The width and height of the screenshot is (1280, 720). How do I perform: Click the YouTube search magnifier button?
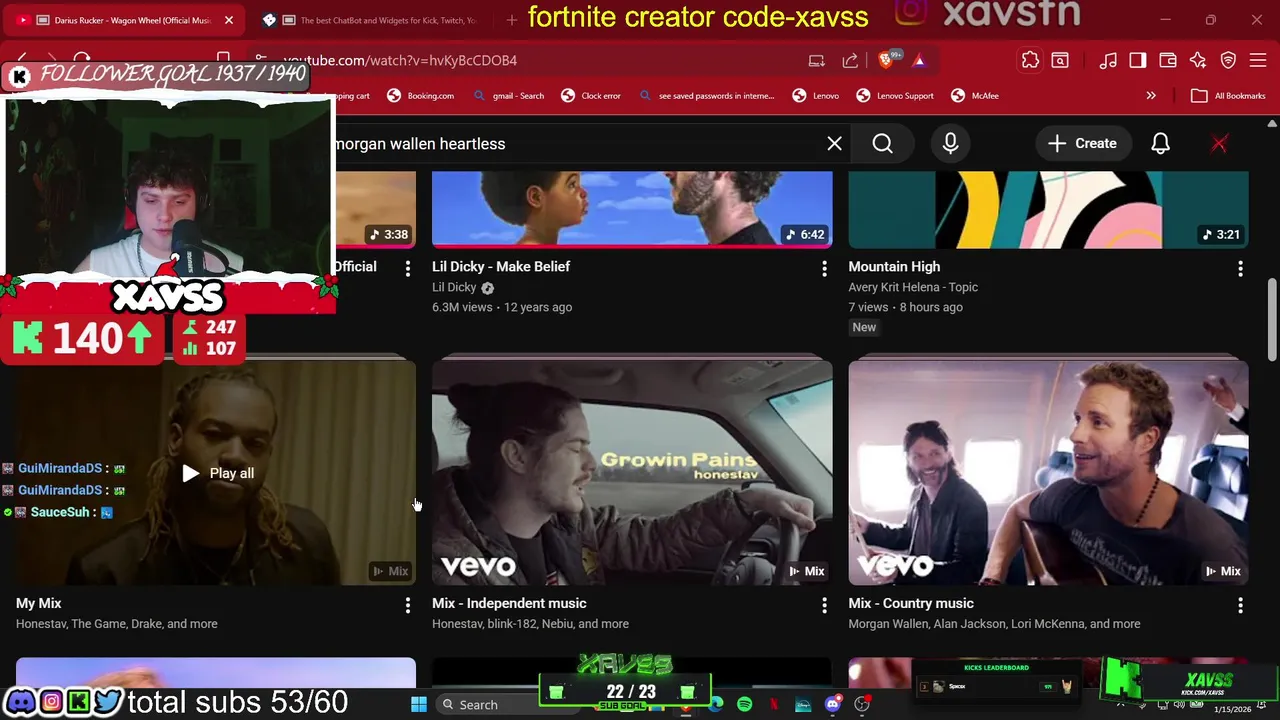[882, 144]
